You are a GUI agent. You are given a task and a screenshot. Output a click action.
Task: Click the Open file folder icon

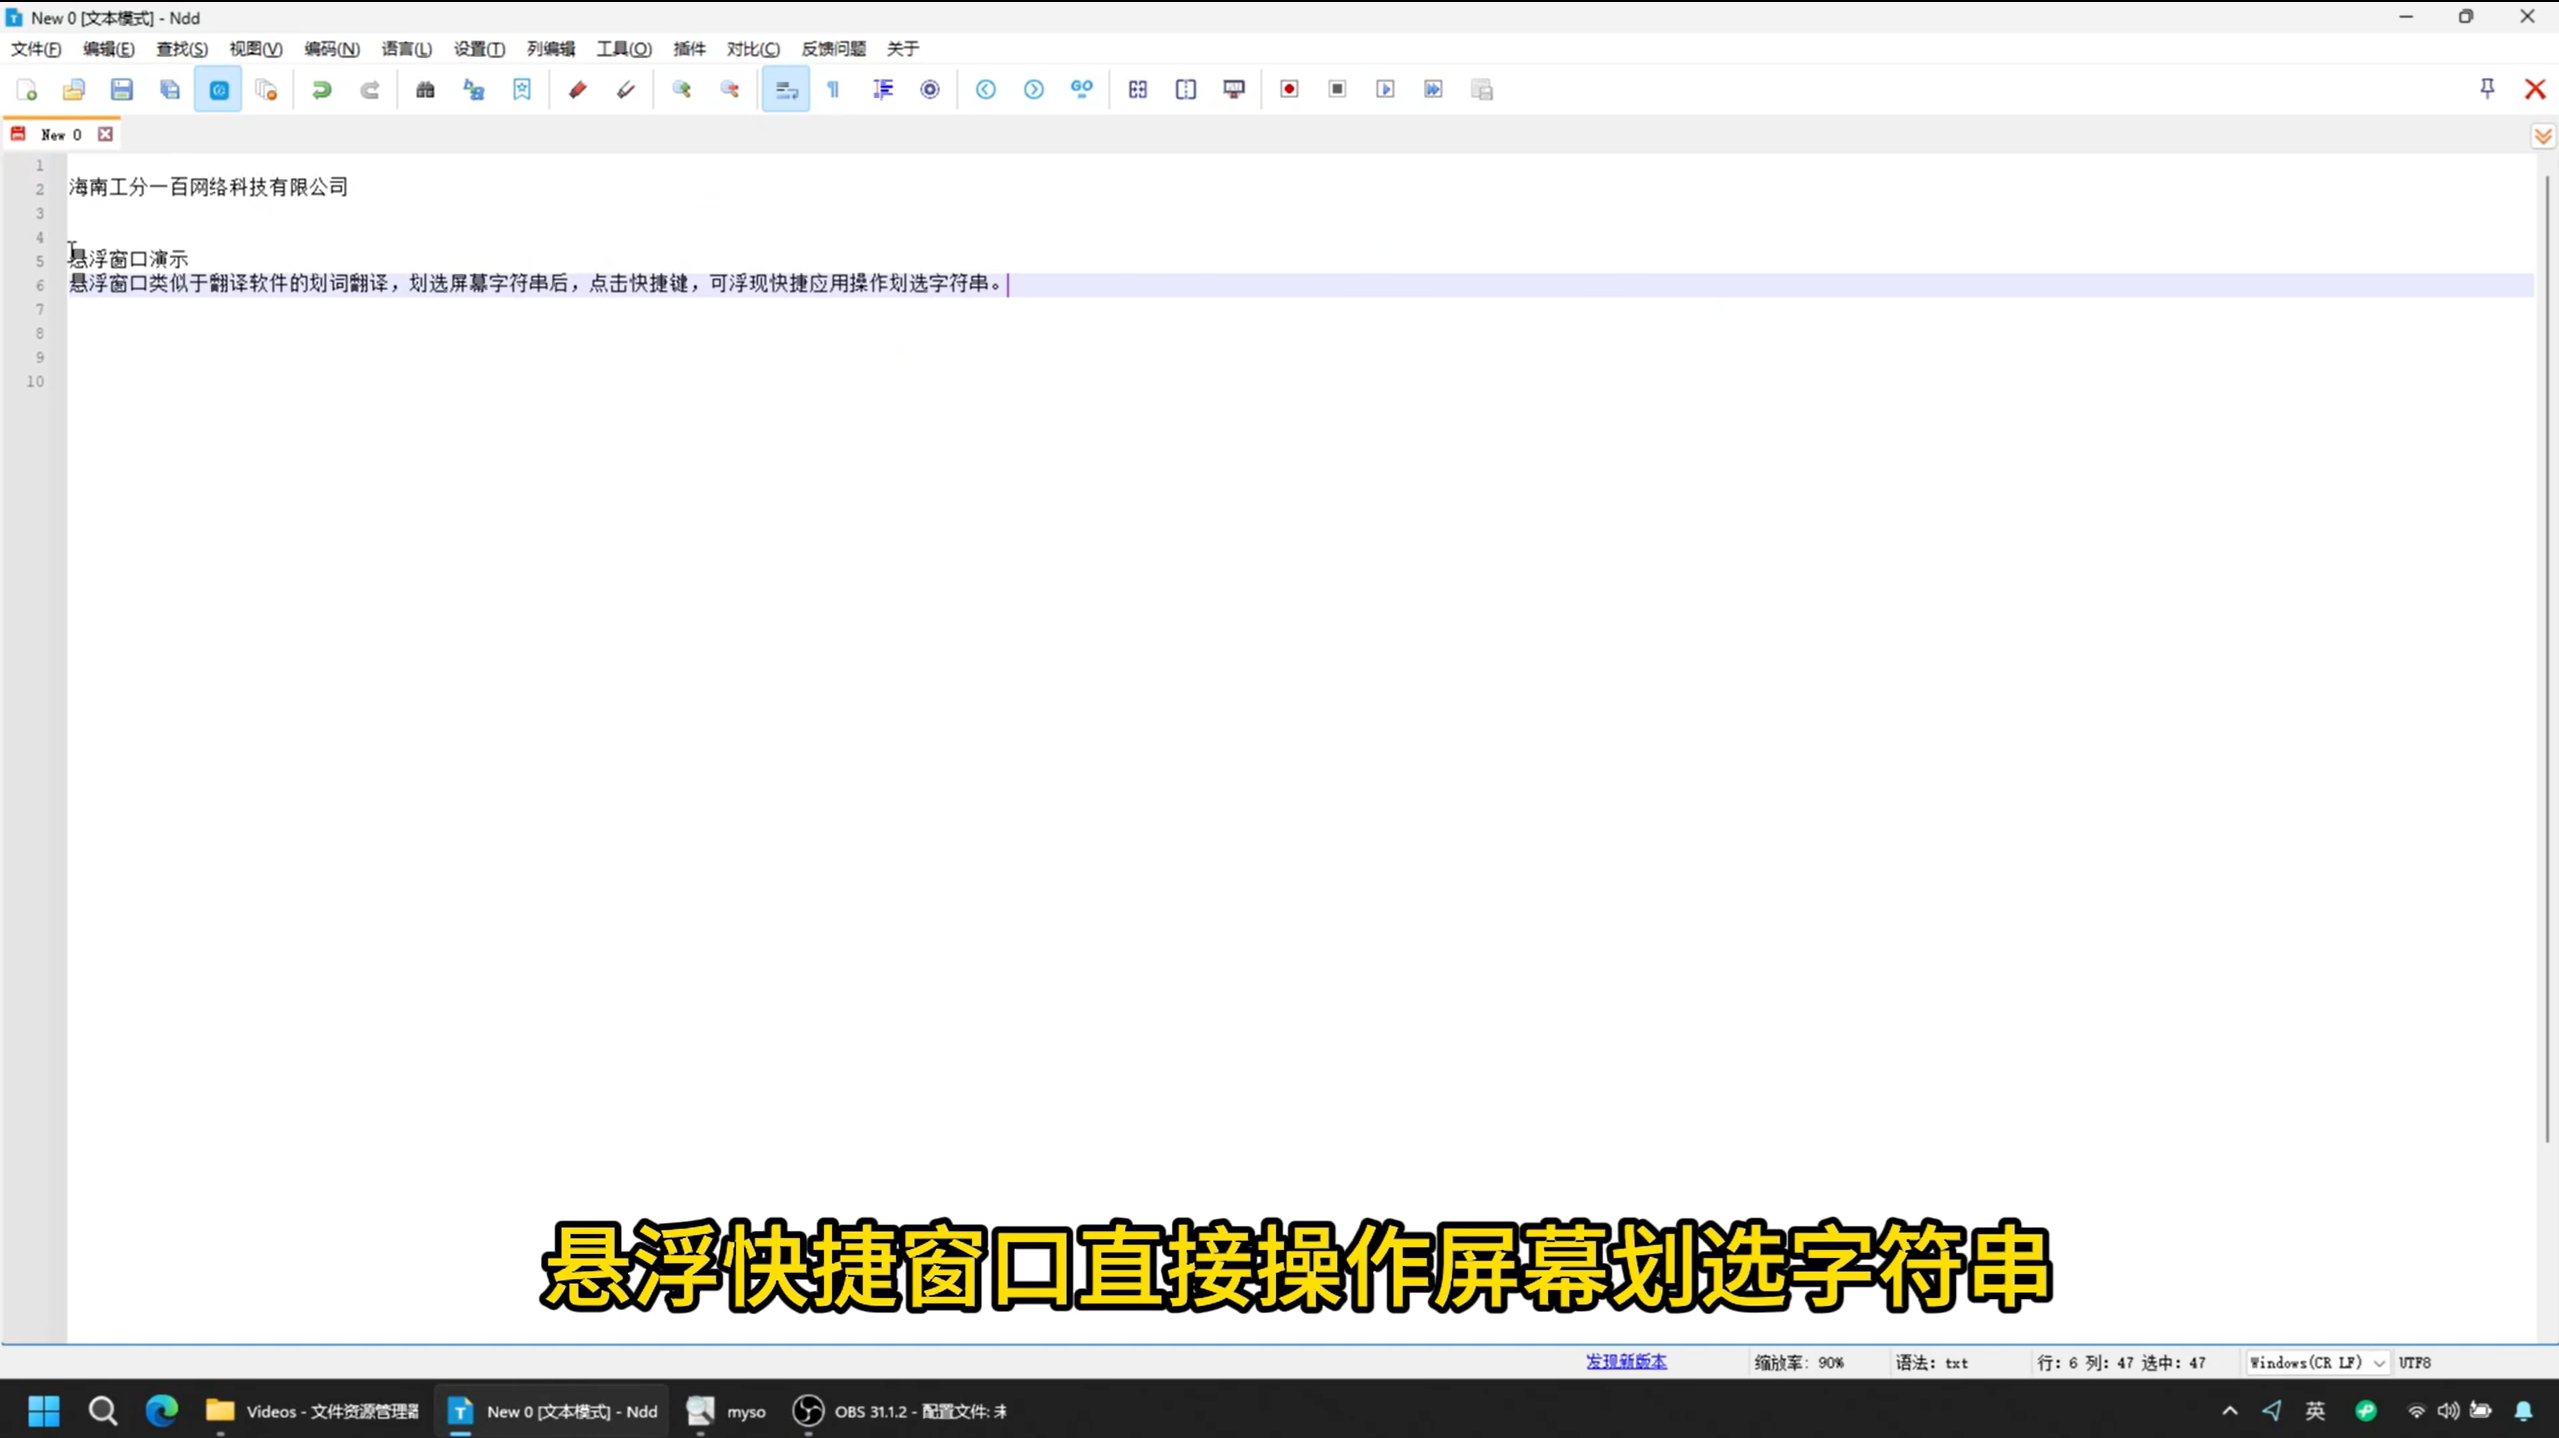[x=74, y=90]
